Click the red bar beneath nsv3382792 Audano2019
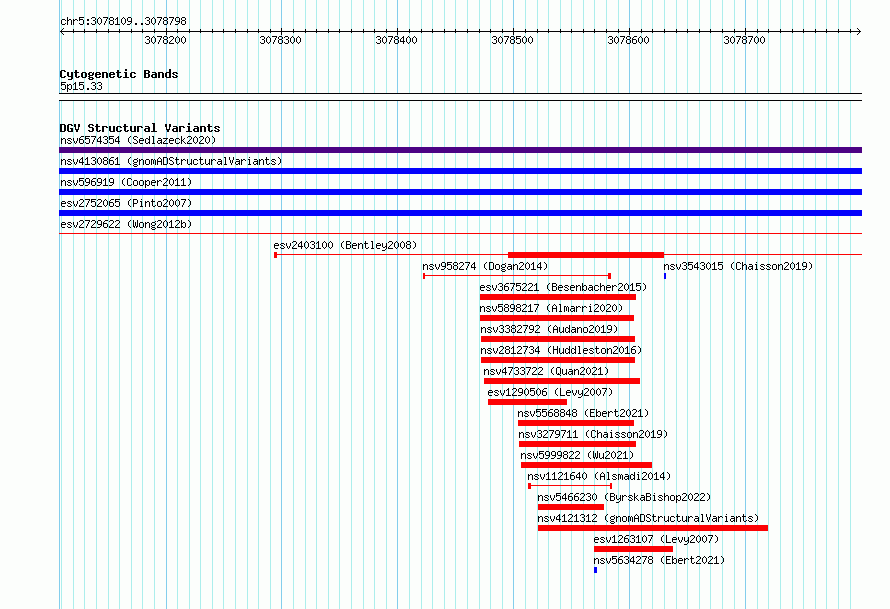The height and width of the screenshot is (609, 890). point(558,339)
